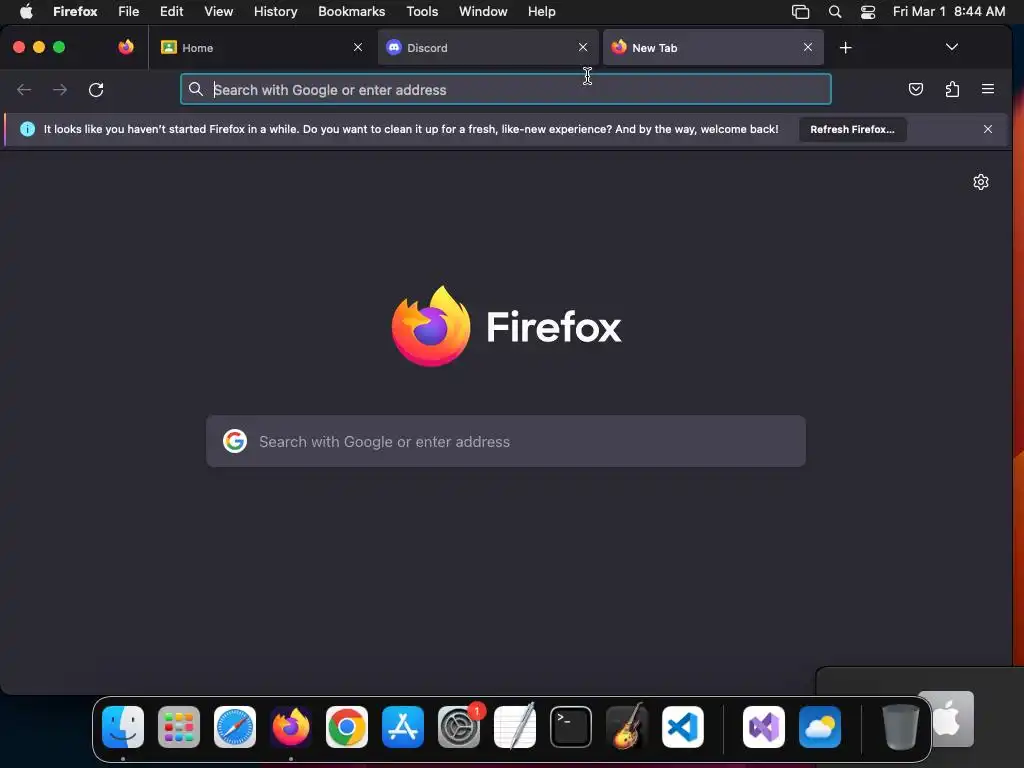Click the Refresh Firefox… button
The height and width of the screenshot is (768, 1024).
click(x=852, y=129)
